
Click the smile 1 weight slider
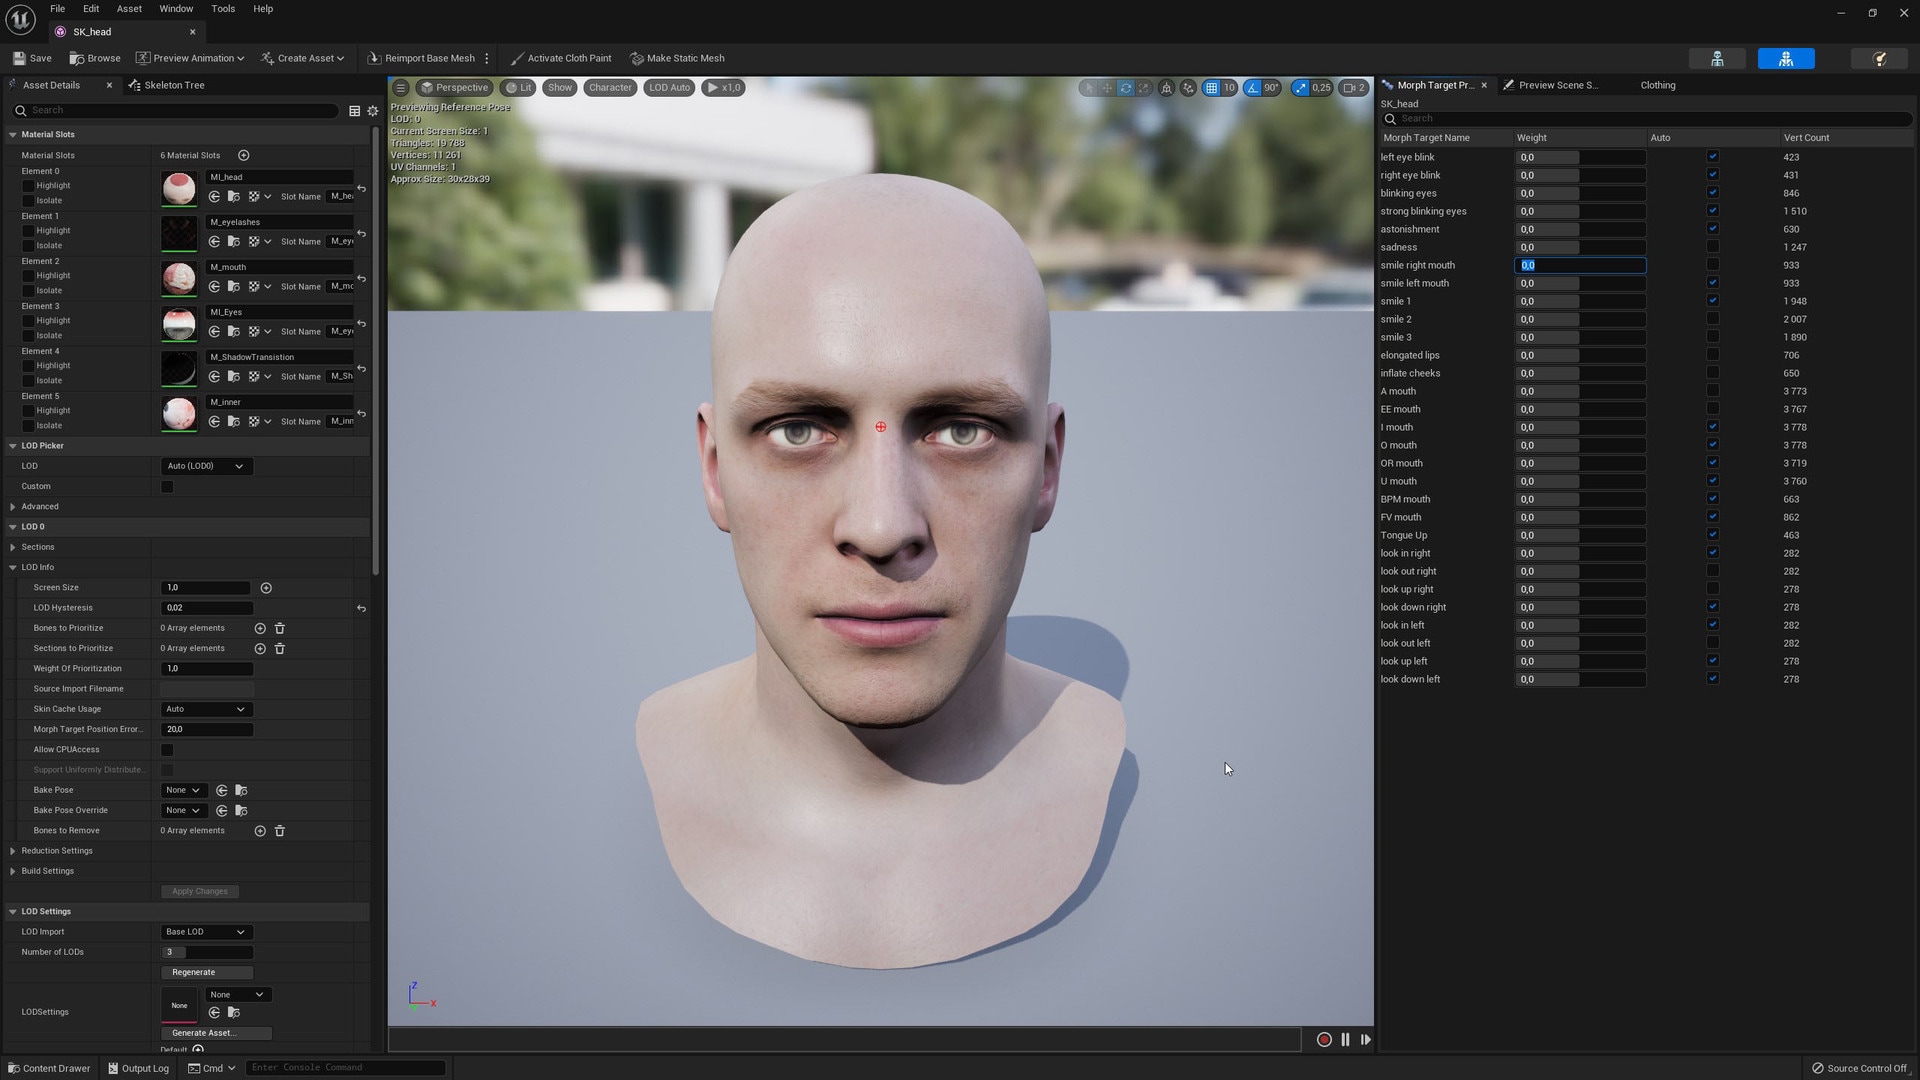(x=1579, y=301)
